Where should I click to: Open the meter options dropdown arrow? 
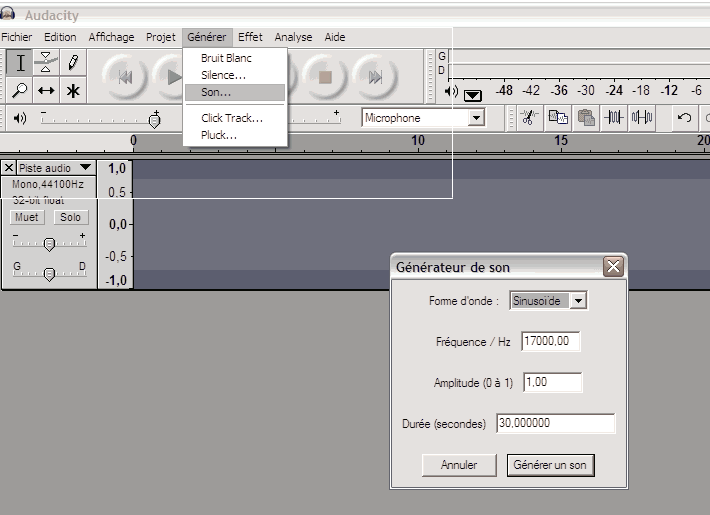click(x=473, y=95)
